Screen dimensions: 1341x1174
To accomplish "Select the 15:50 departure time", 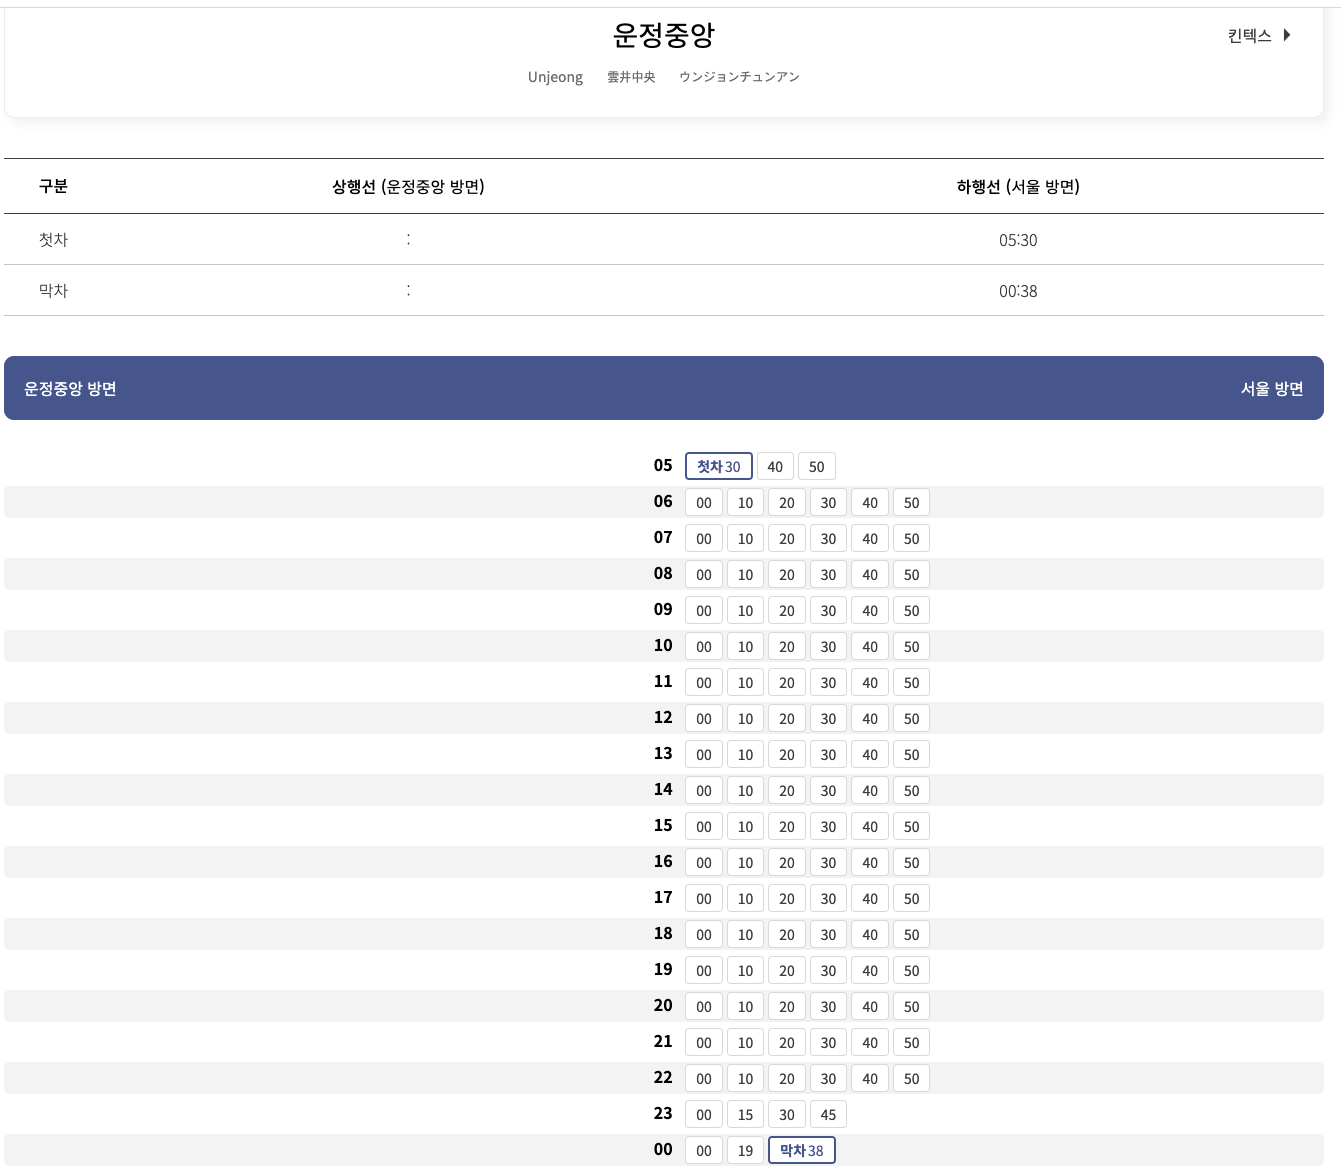I will coord(911,826).
